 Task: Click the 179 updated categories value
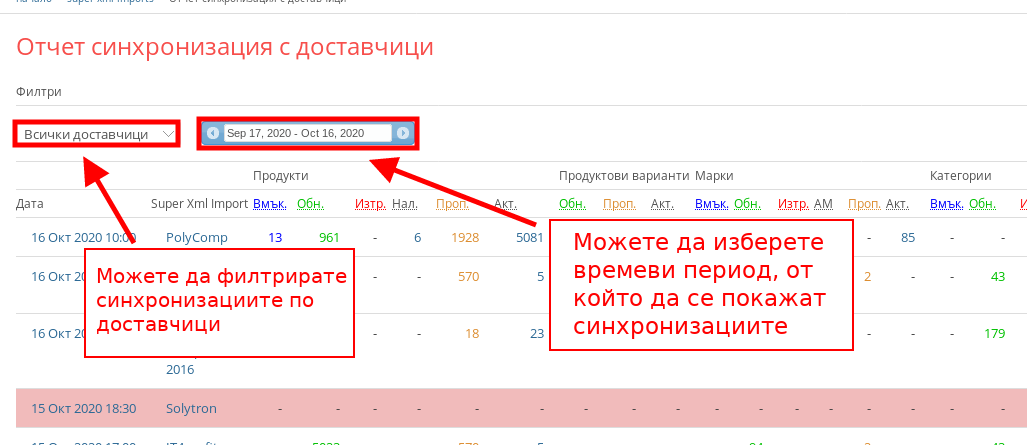click(x=993, y=334)
